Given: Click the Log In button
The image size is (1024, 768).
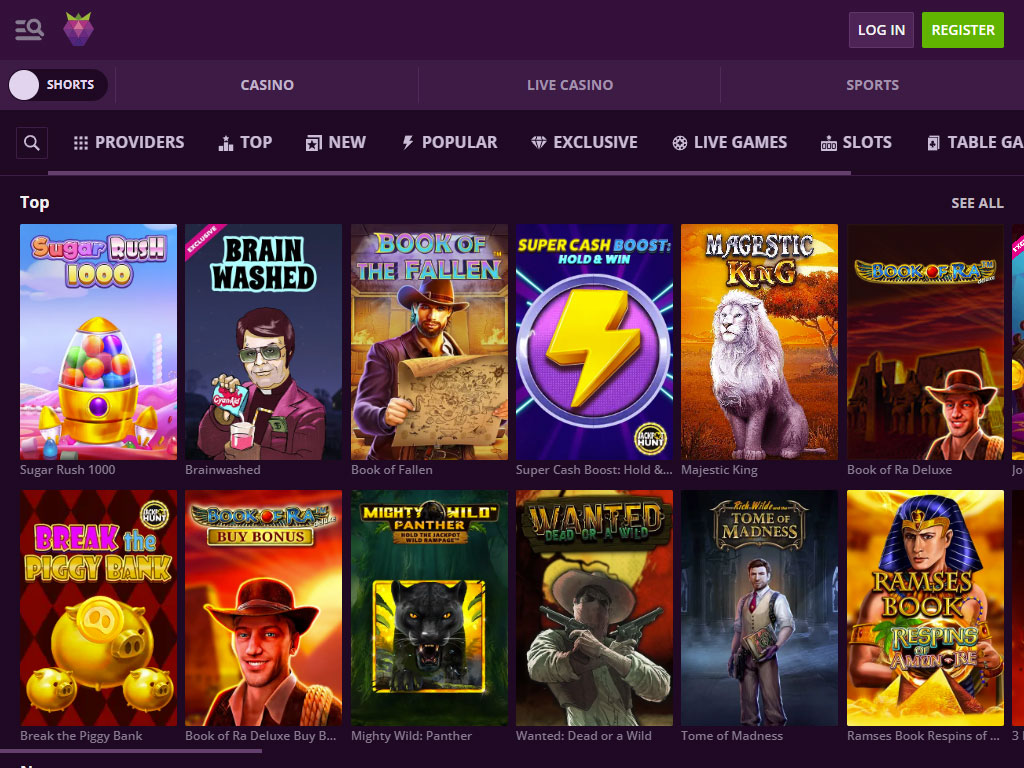Looking at the screenshot, I should click(x=881, y=30).
